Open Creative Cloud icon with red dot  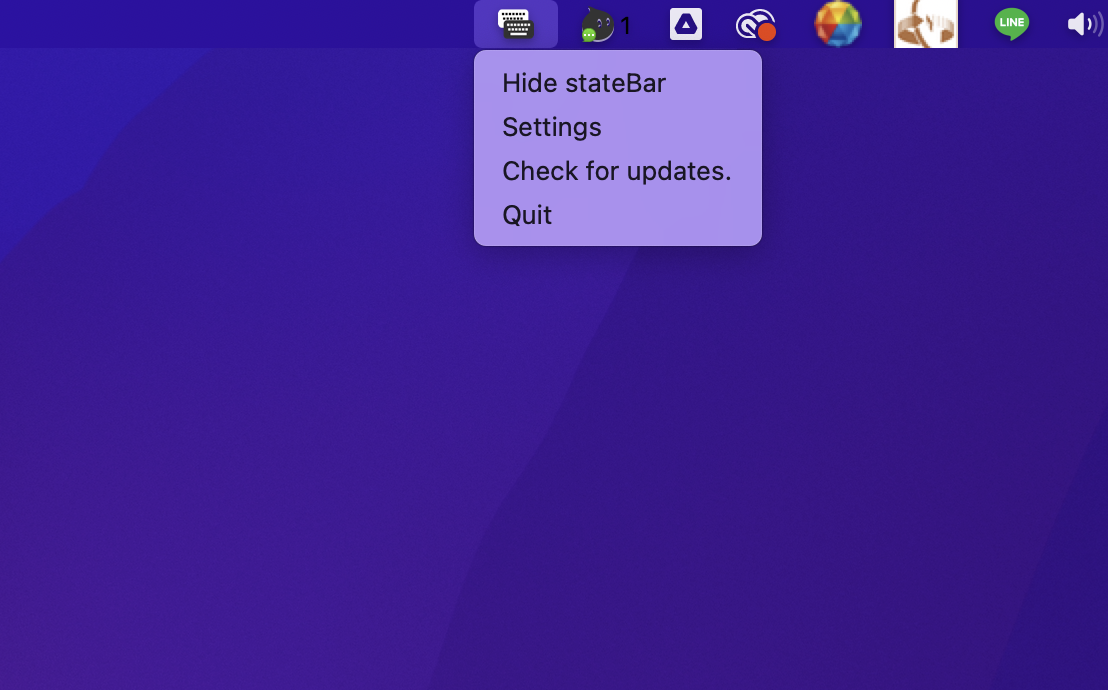755,25
